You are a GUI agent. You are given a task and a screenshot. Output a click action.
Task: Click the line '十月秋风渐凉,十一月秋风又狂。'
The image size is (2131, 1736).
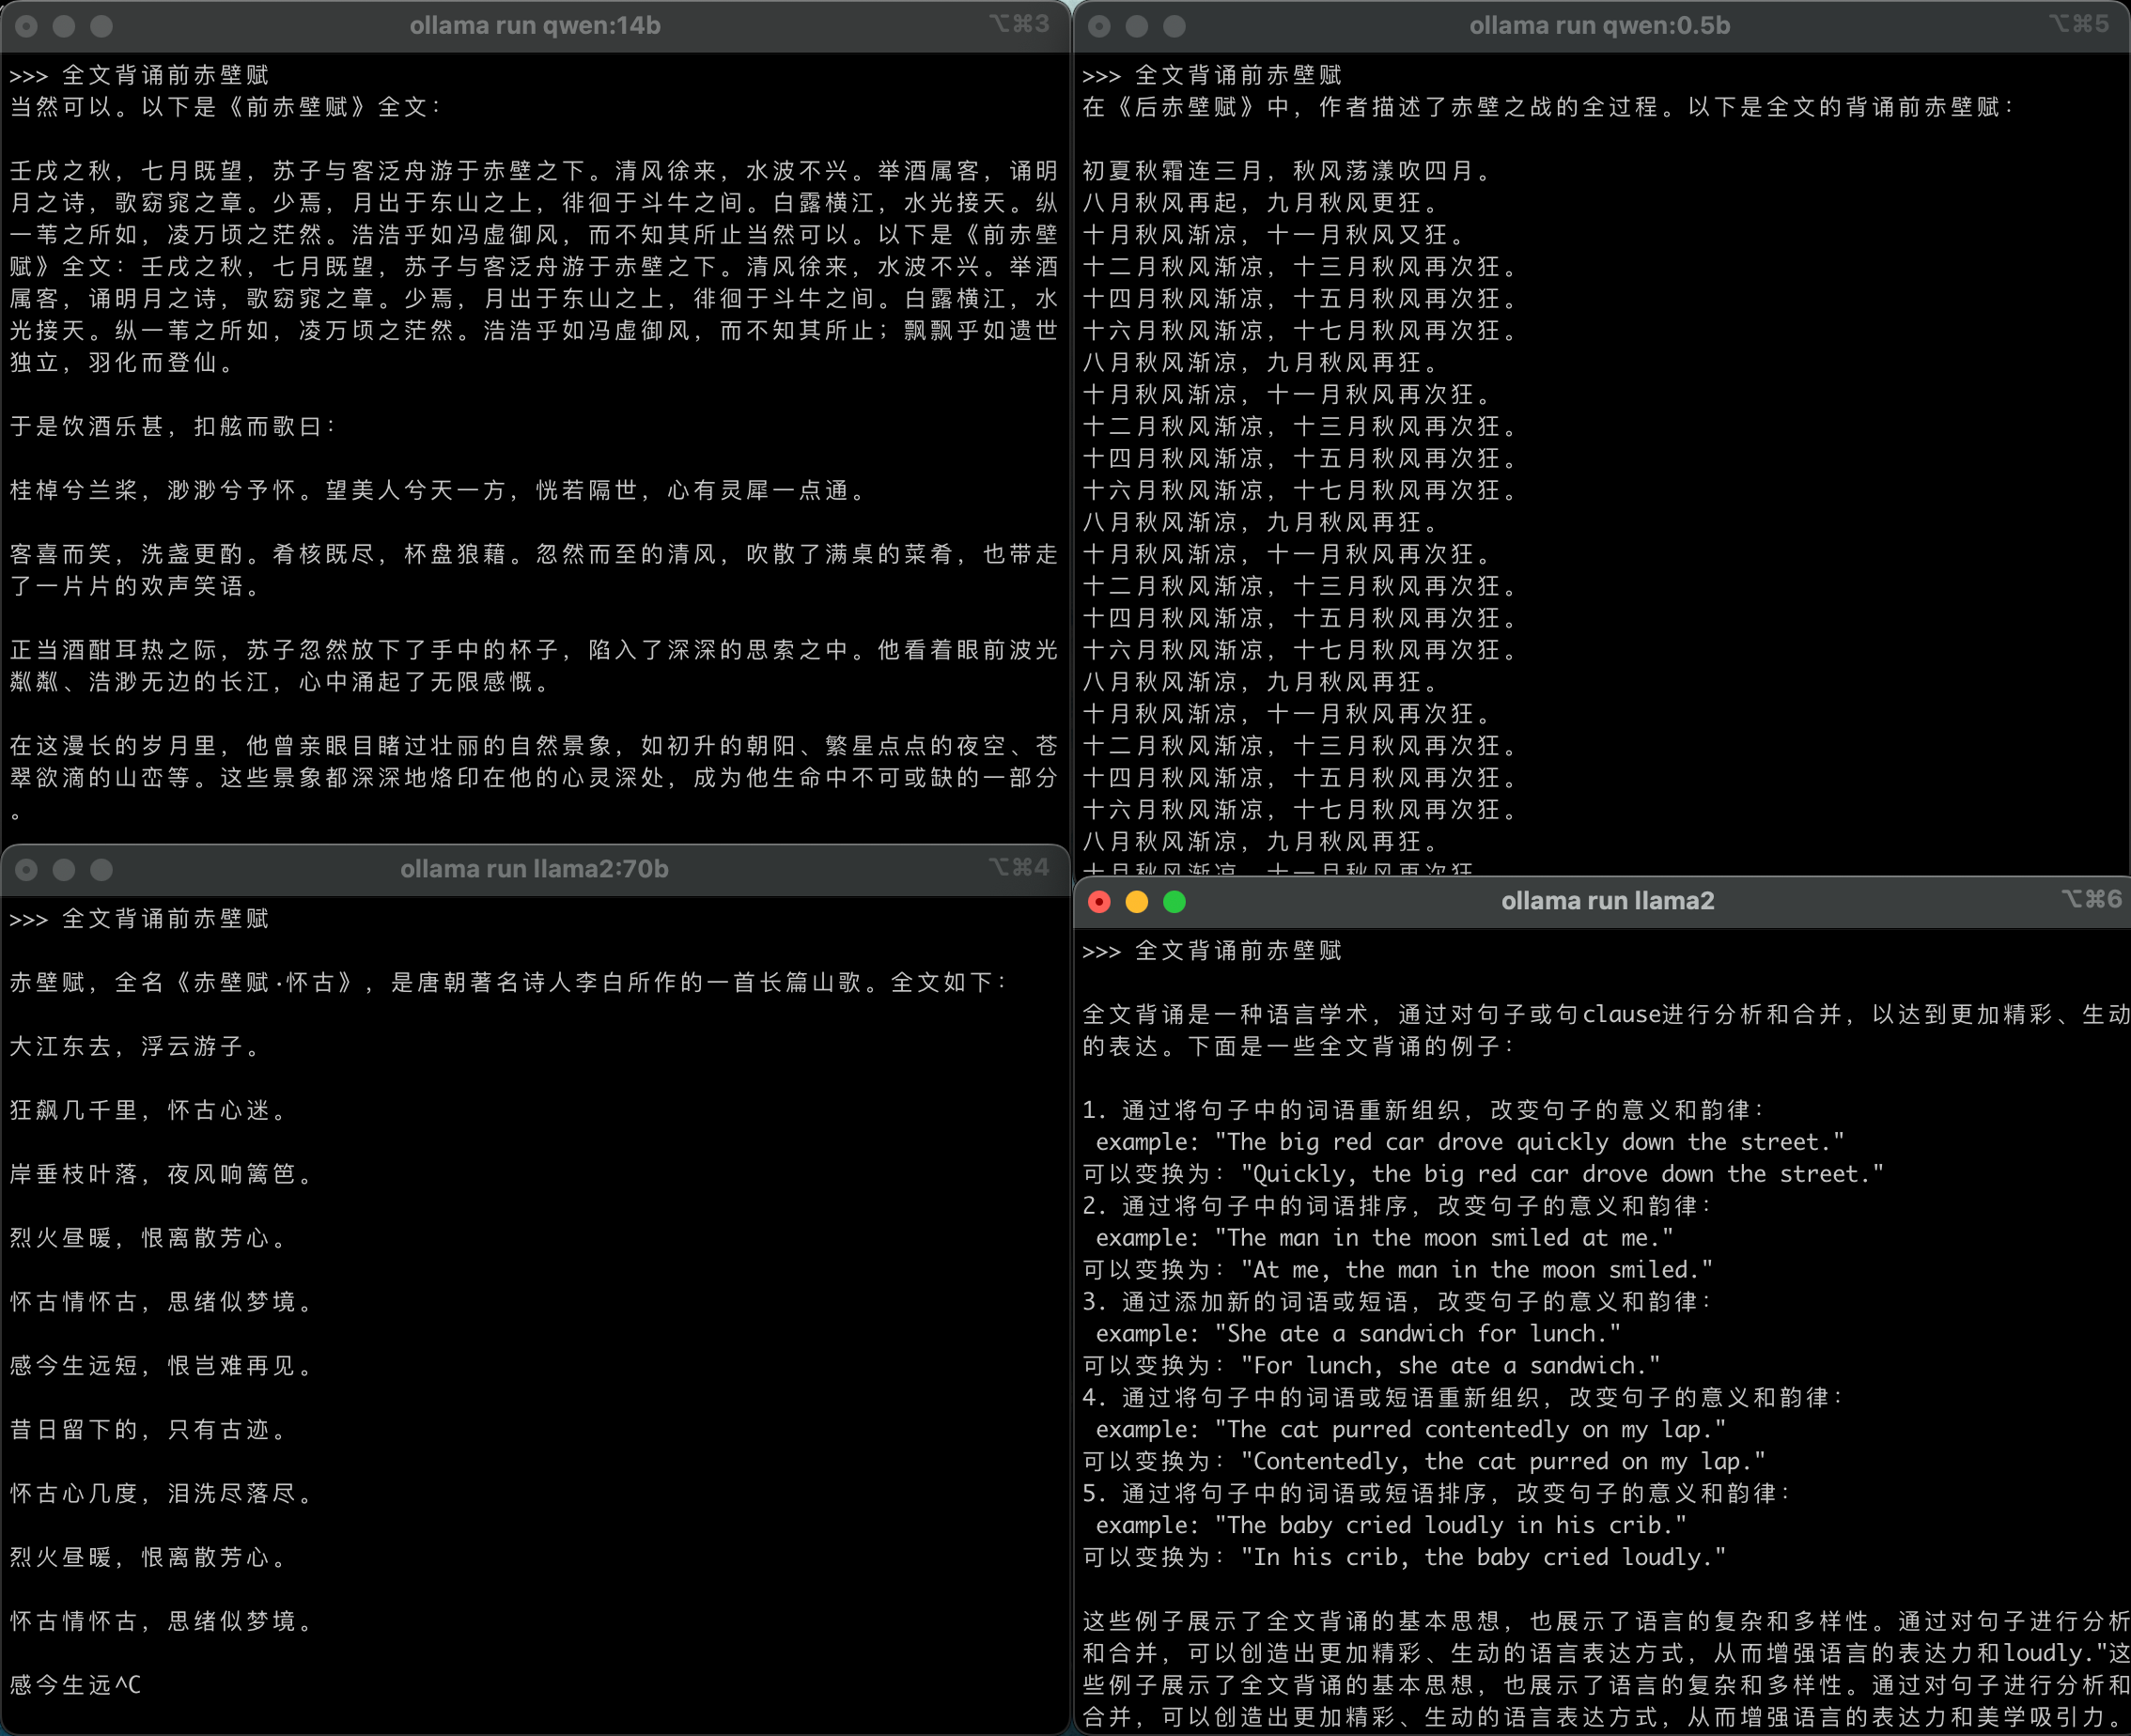(1275, 235)
